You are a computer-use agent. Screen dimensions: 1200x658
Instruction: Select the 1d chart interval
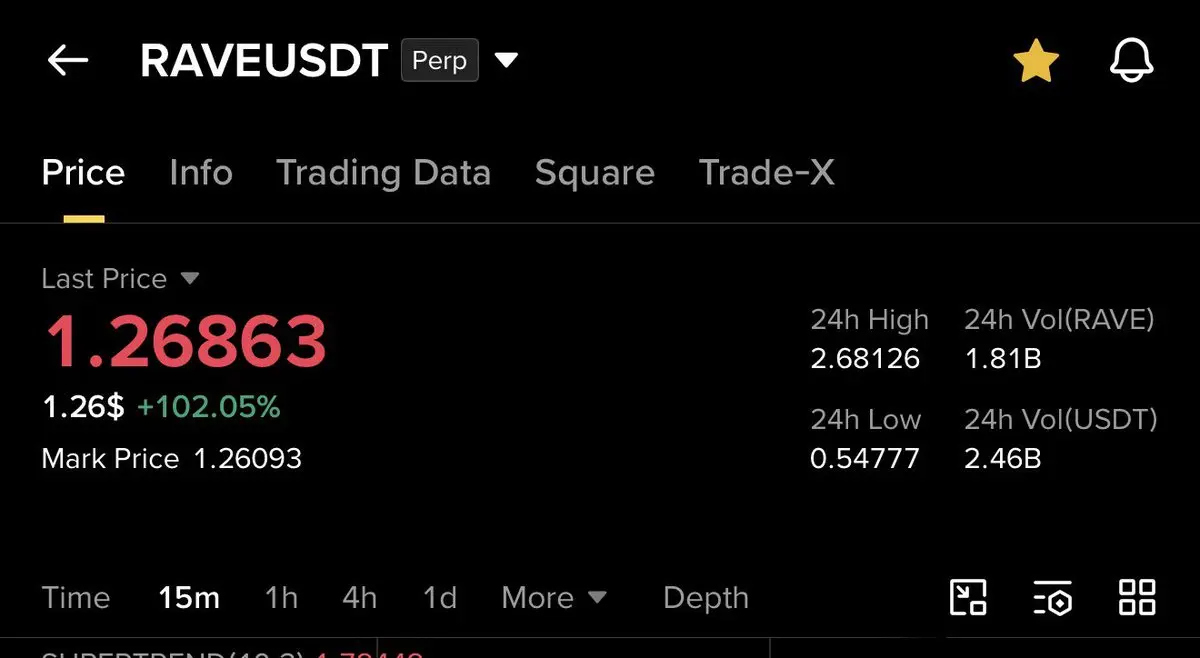coord(439,598)
